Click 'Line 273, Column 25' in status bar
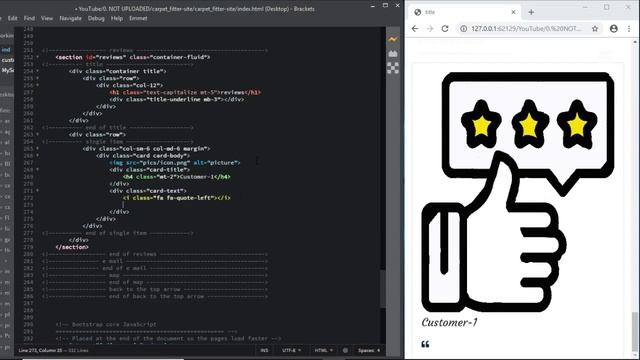The width and height of the screenshot is (640, 360). (x=40, y=350)
